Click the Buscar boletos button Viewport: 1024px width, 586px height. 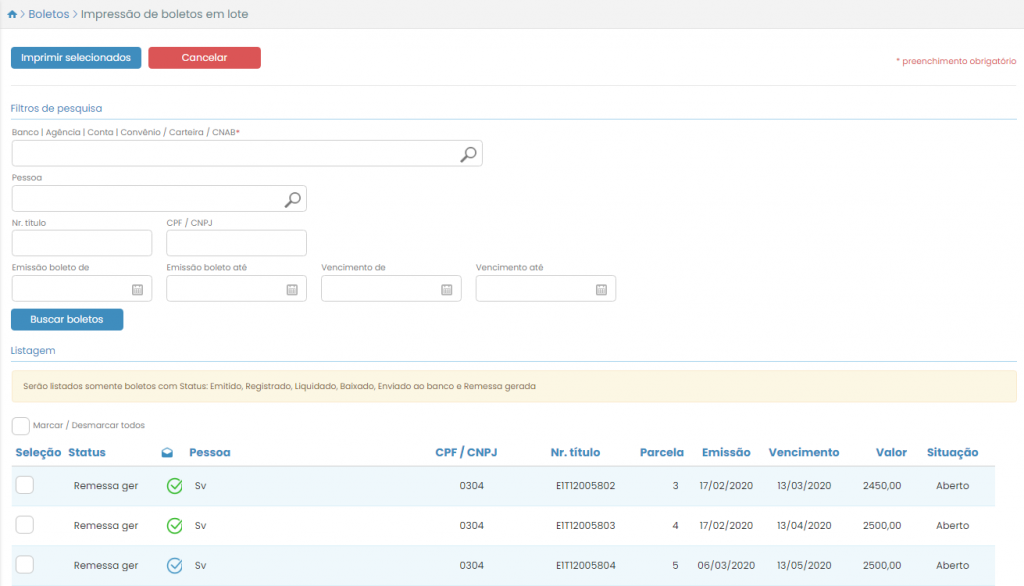click(67, 319)
